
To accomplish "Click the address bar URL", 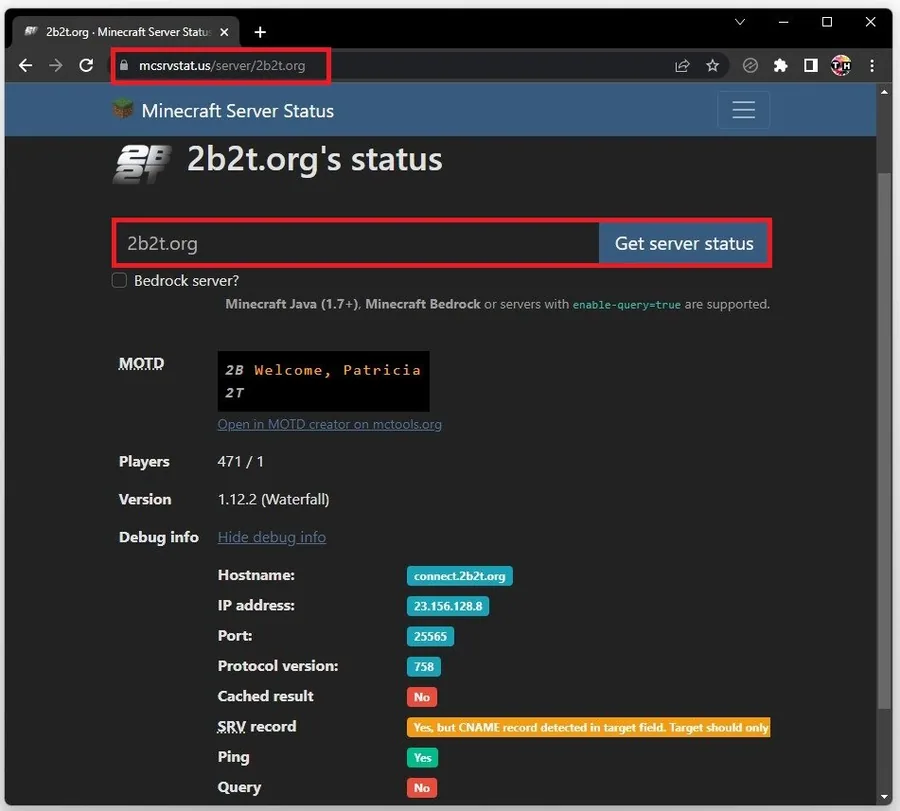I will pos(222,66).
